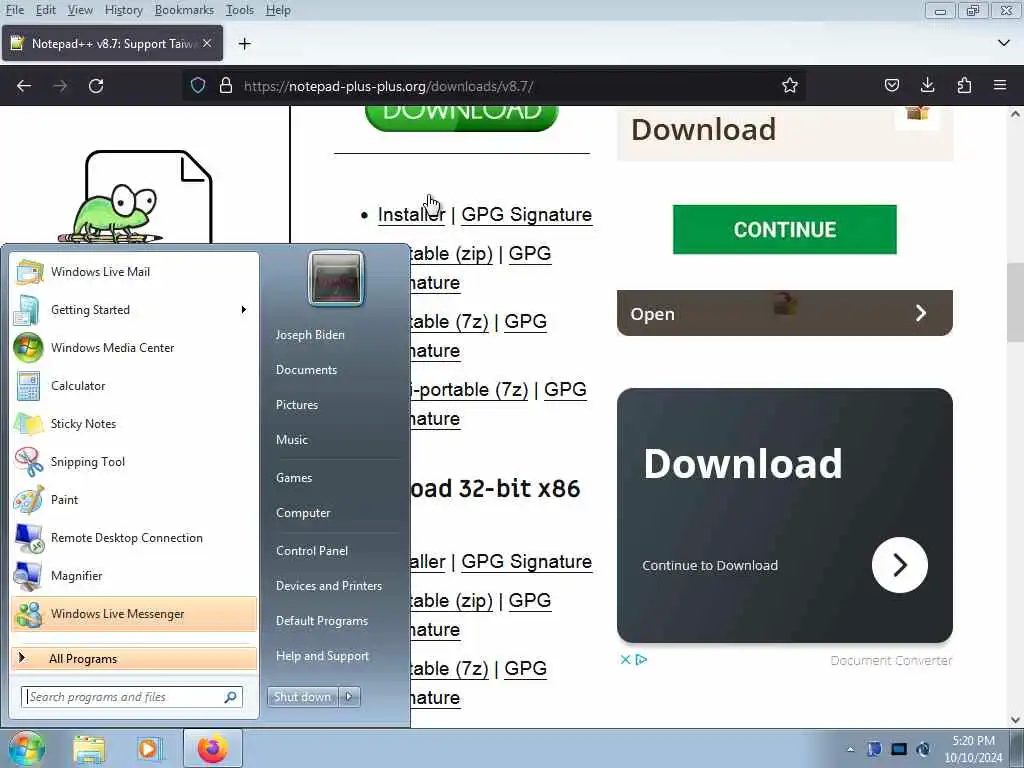The image size is (1024, 768).
Task: Click the Firefox back arrow button
Action: click(x=24, y=86)
